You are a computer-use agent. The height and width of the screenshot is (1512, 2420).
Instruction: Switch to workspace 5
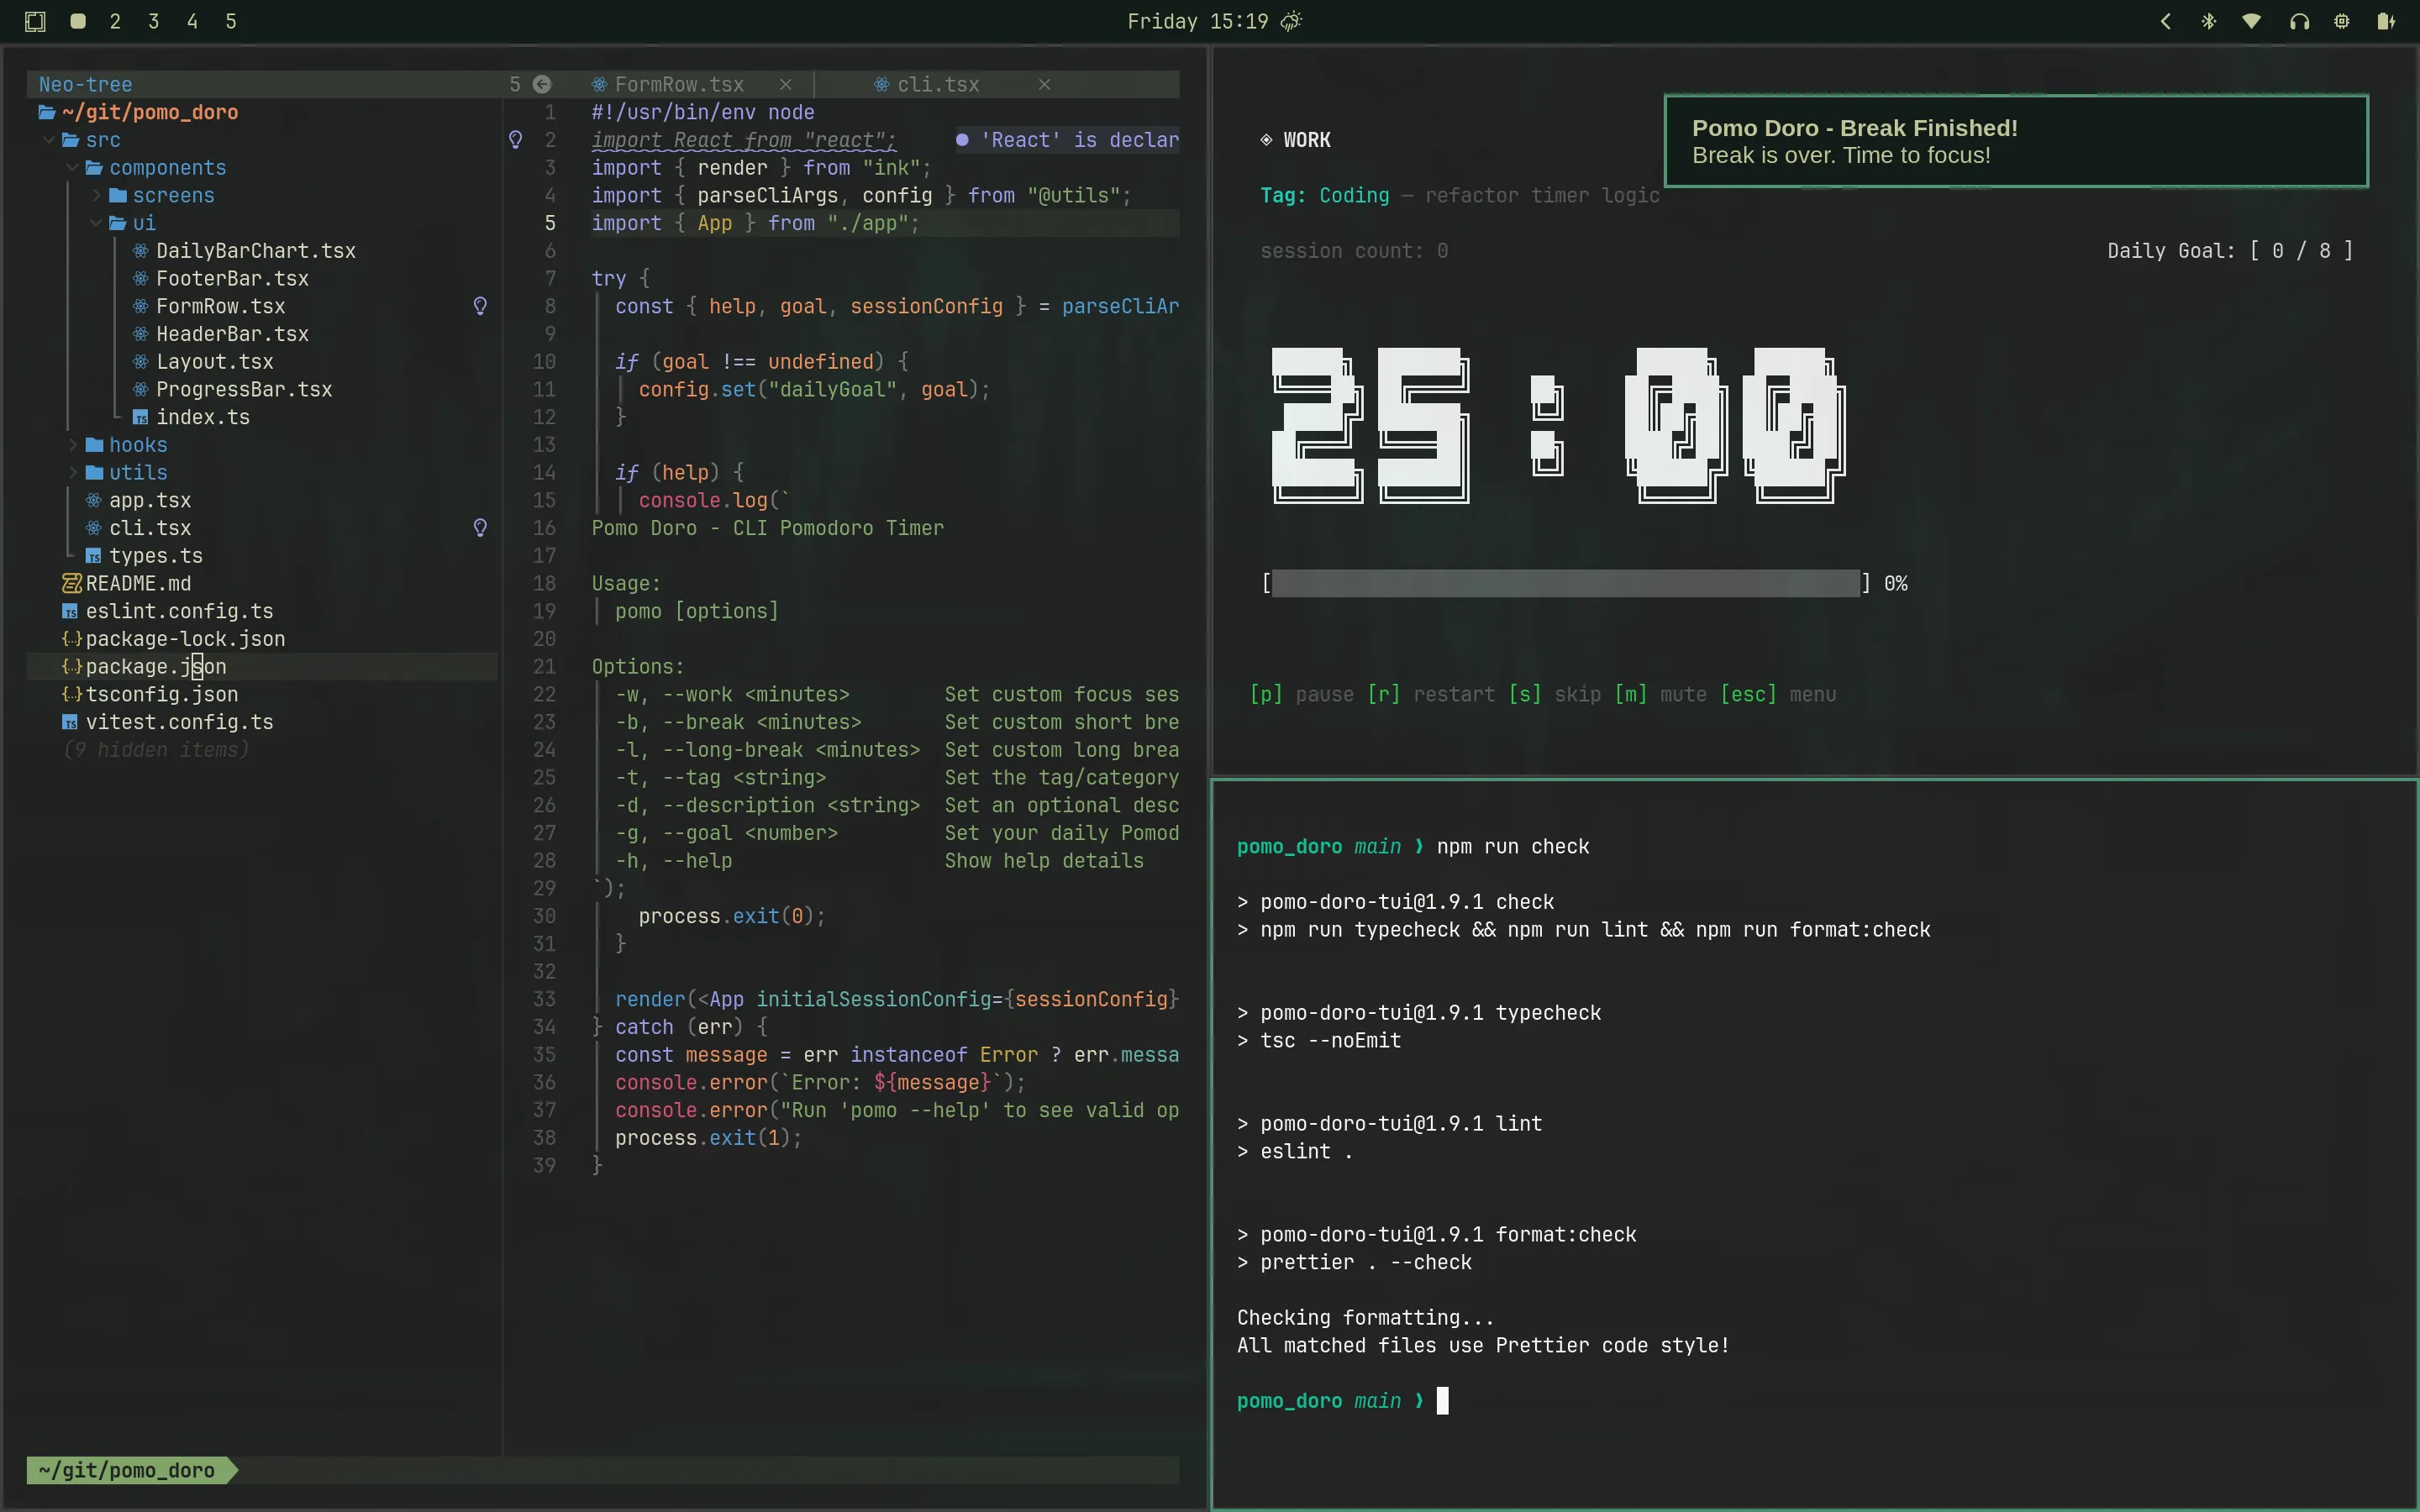pos(231,21)
